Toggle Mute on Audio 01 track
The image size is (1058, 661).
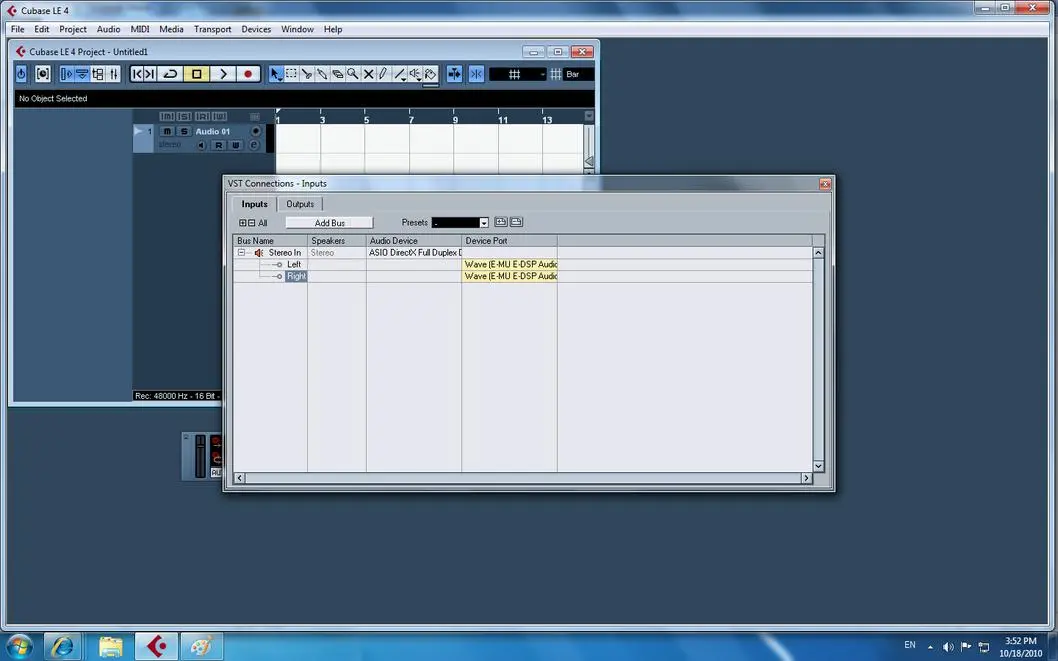click(167, 132)
